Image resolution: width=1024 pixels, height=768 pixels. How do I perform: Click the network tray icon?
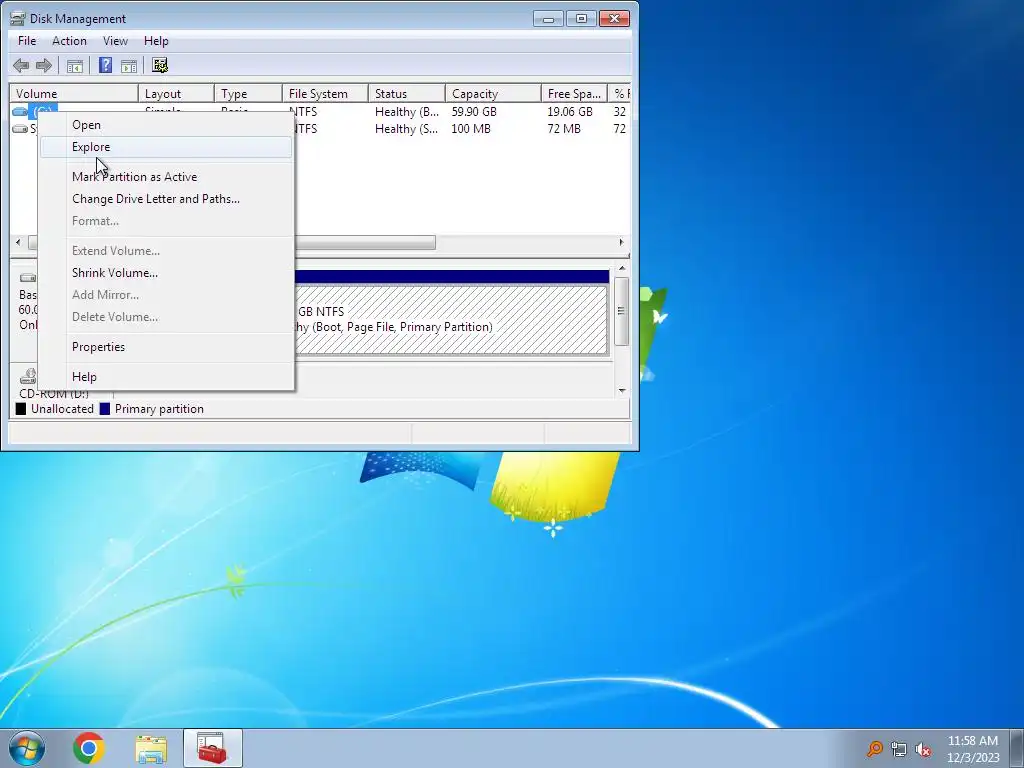899,749
